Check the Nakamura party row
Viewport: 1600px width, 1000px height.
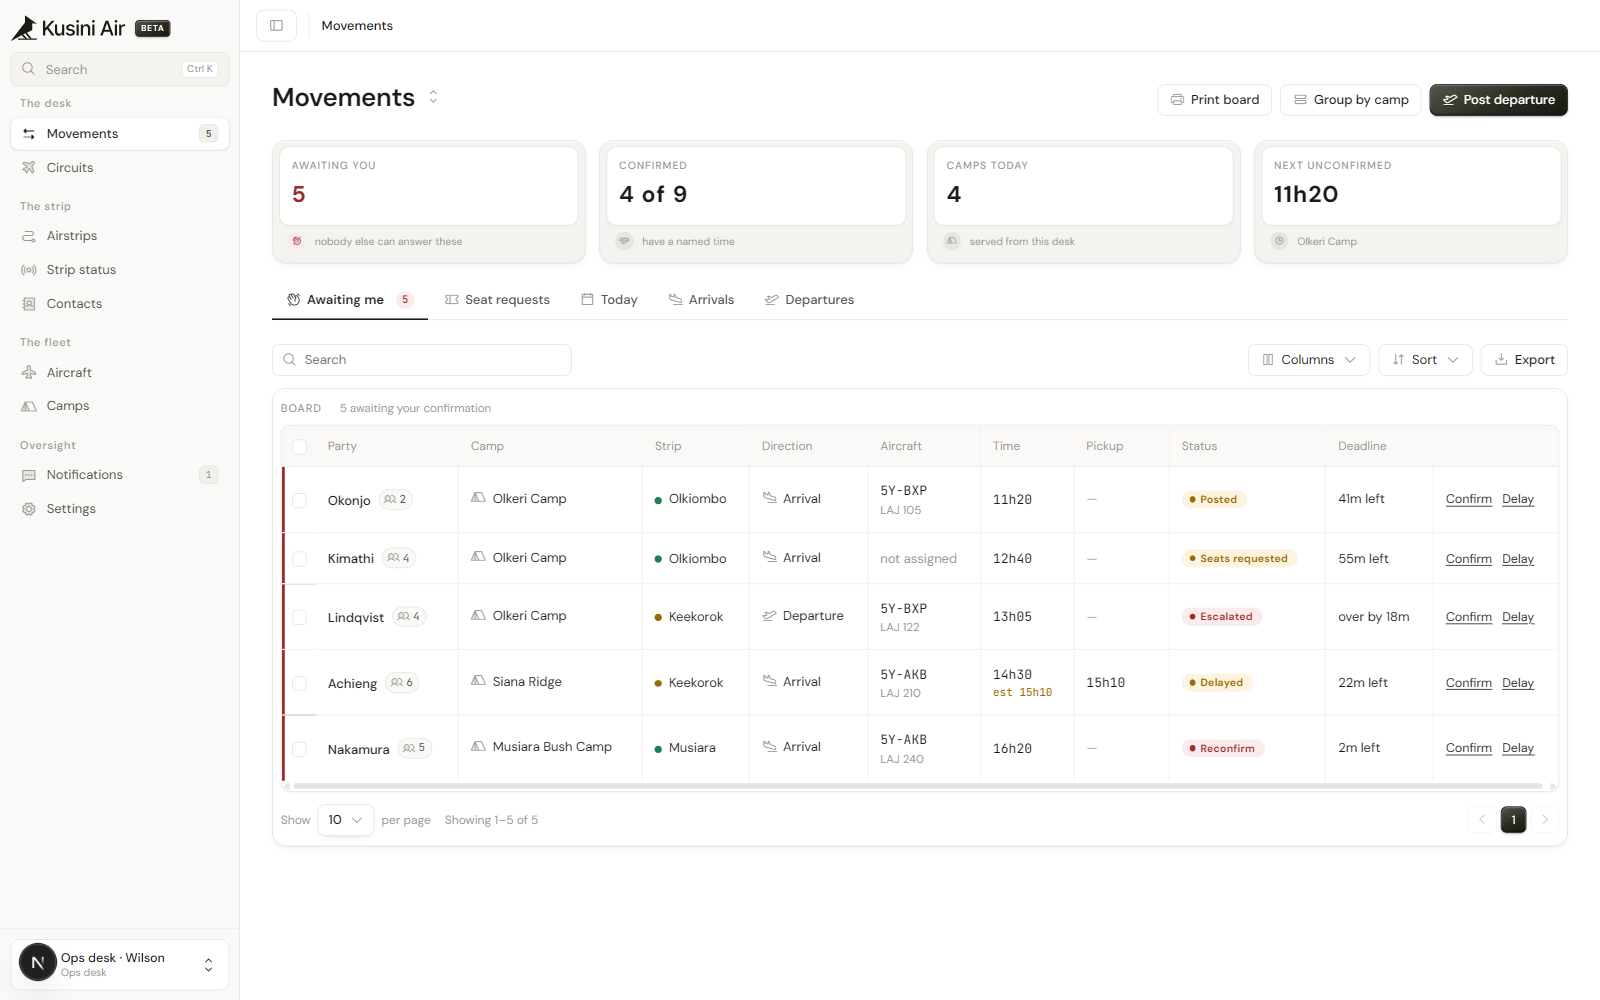click(x=299, y=749)
